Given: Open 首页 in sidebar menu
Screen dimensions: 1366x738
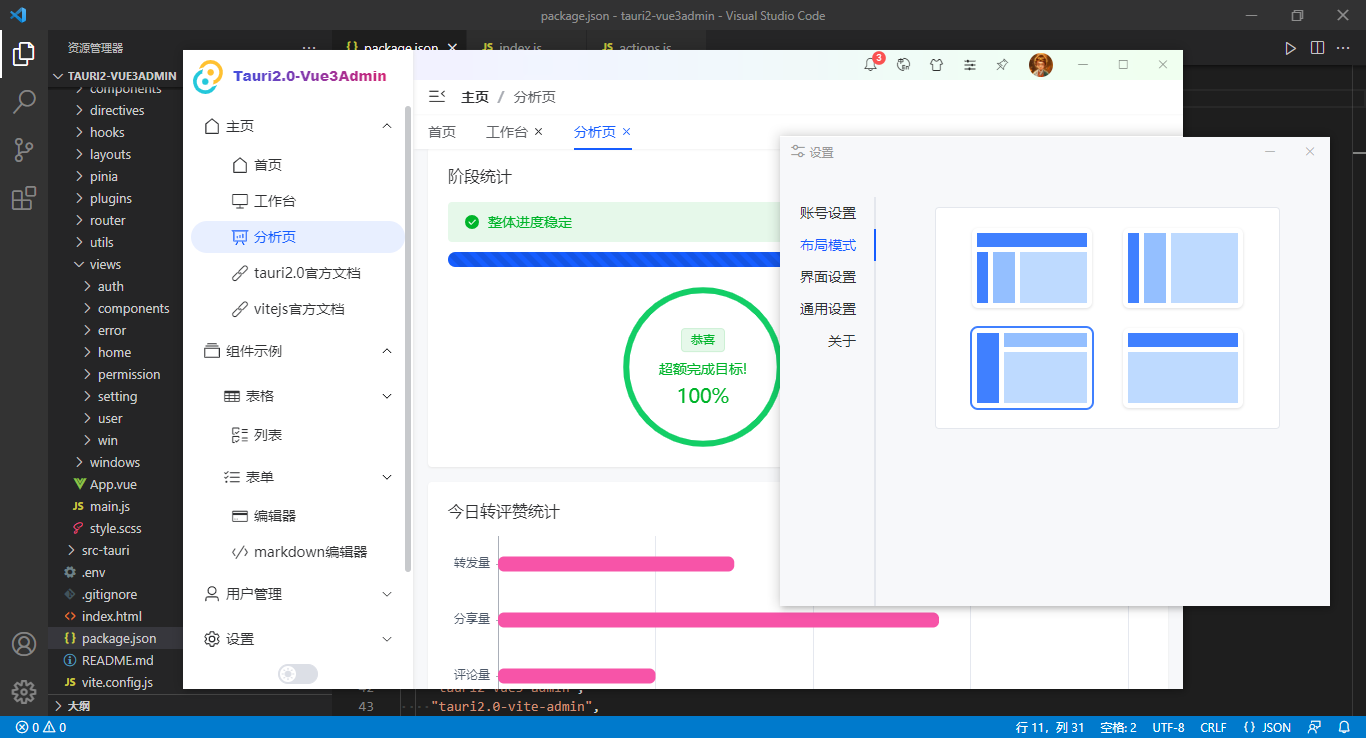Looking at the screenshot, I should (298, 165).
